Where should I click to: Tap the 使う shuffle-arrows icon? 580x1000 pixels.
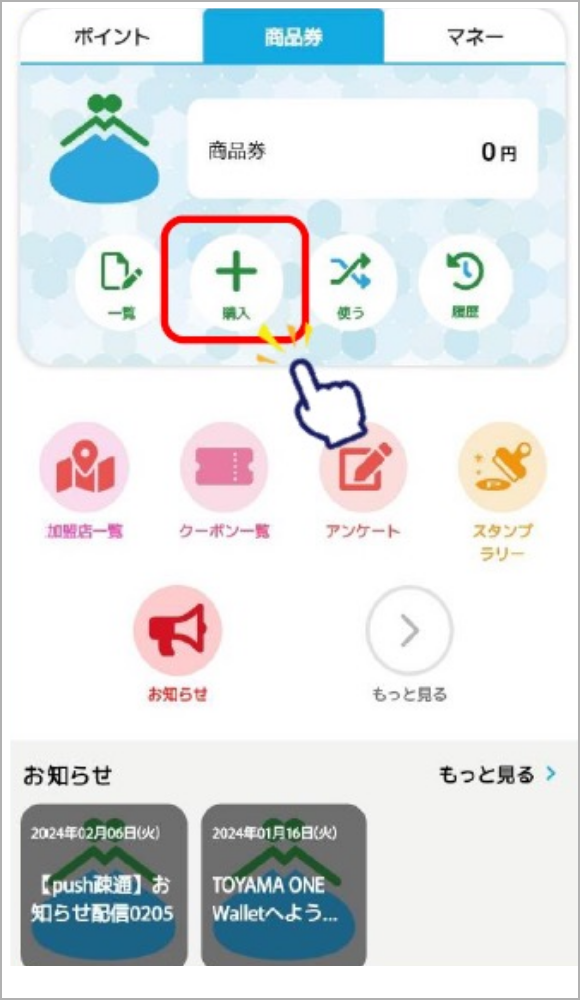click(350, 281)
